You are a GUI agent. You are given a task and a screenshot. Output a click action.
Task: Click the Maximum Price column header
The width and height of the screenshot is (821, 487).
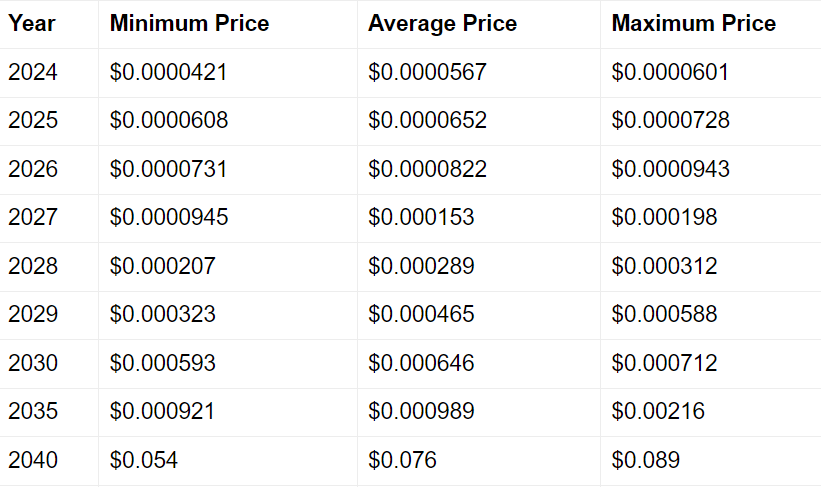pos(693,24)
